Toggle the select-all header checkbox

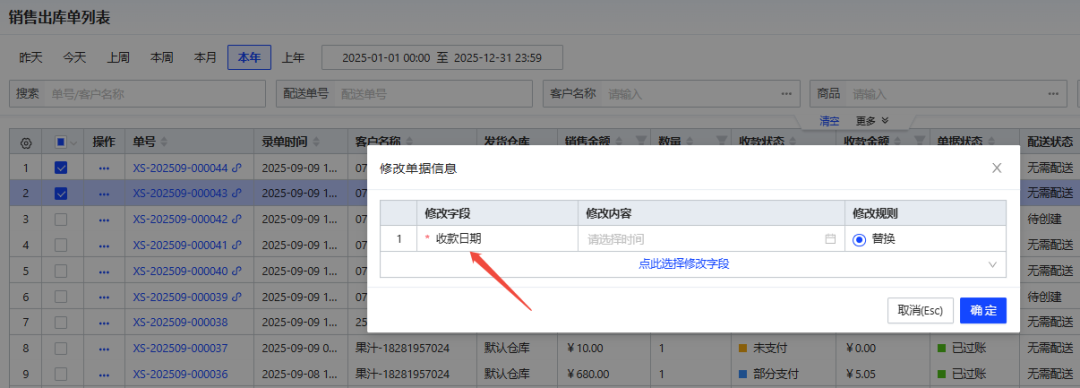tap(61, 143)
